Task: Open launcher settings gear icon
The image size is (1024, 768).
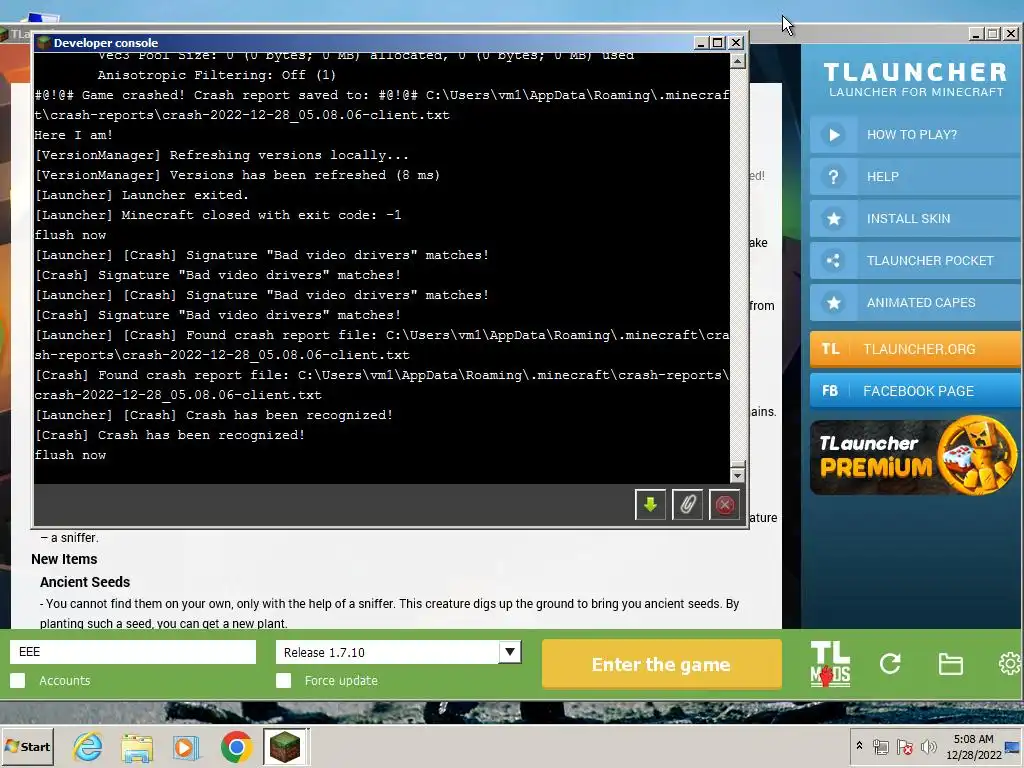Action: [1010, 664]
